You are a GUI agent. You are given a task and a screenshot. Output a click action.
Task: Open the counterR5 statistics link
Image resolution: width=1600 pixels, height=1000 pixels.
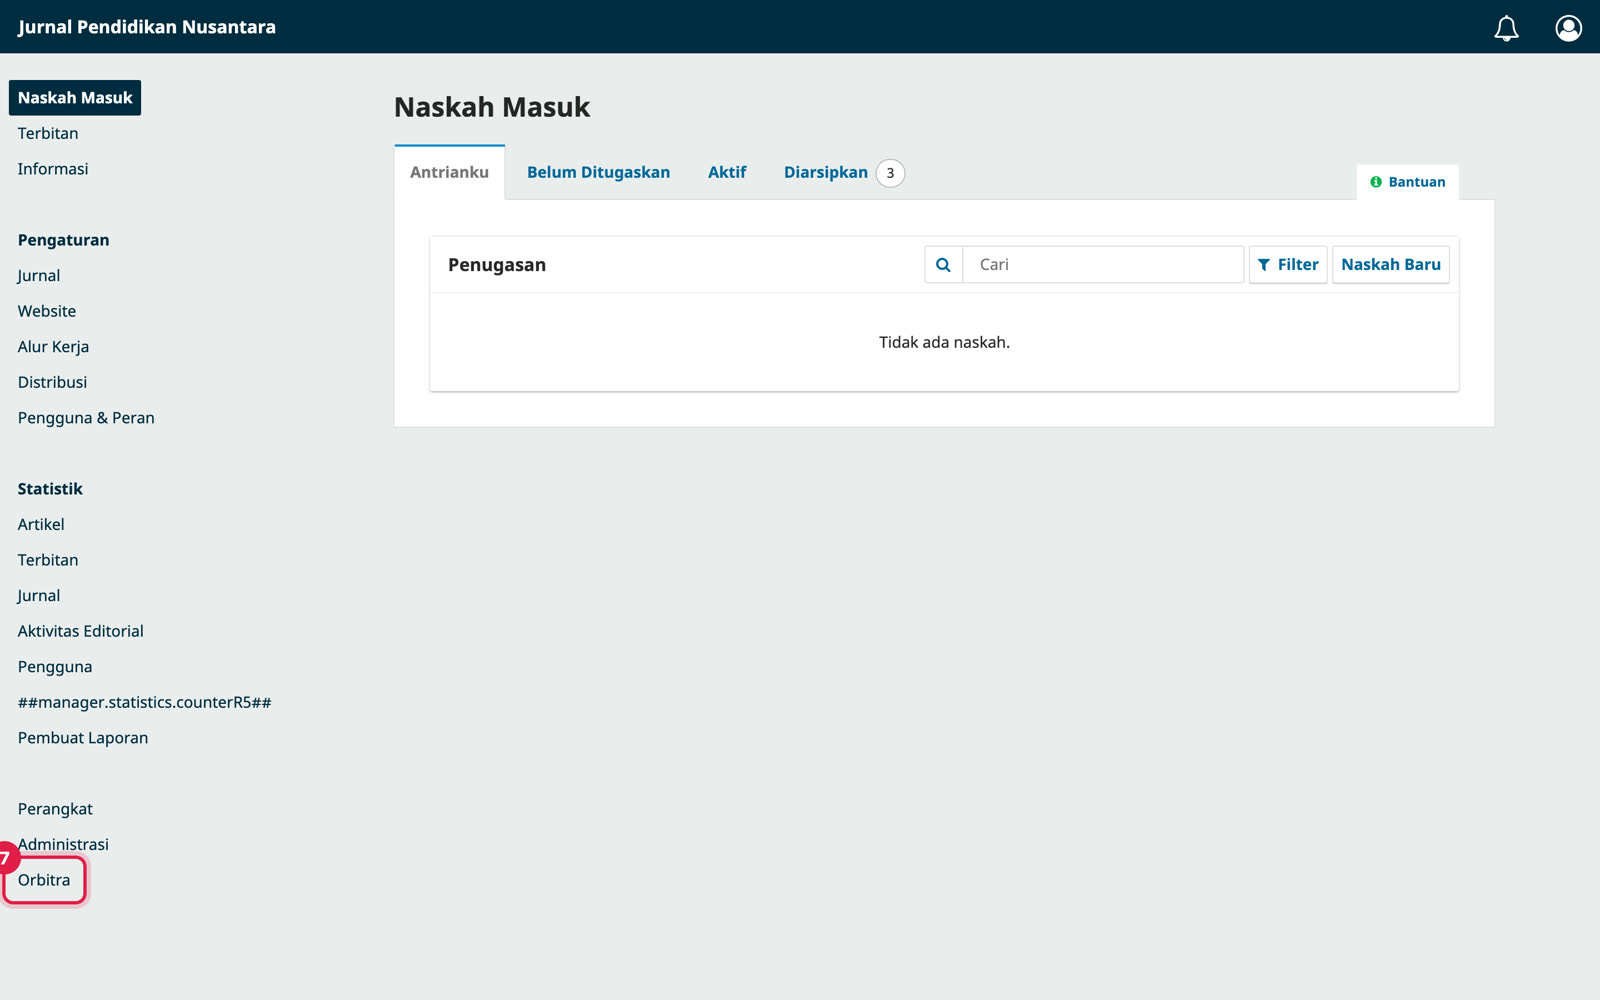(144, 702)
